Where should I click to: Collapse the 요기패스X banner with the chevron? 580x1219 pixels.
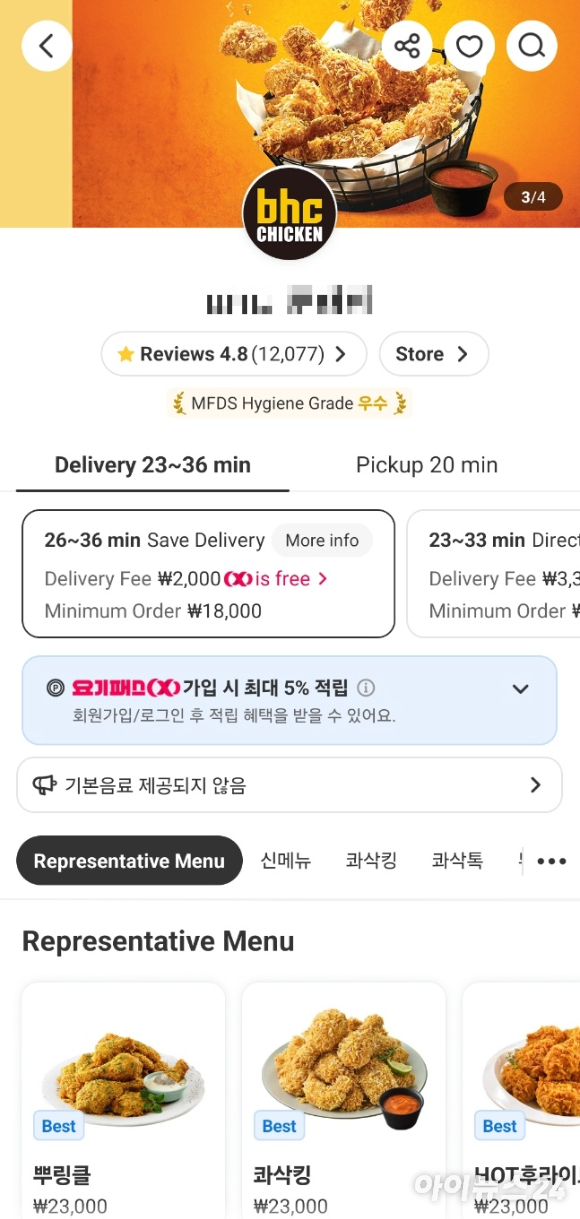coord(519,689)
